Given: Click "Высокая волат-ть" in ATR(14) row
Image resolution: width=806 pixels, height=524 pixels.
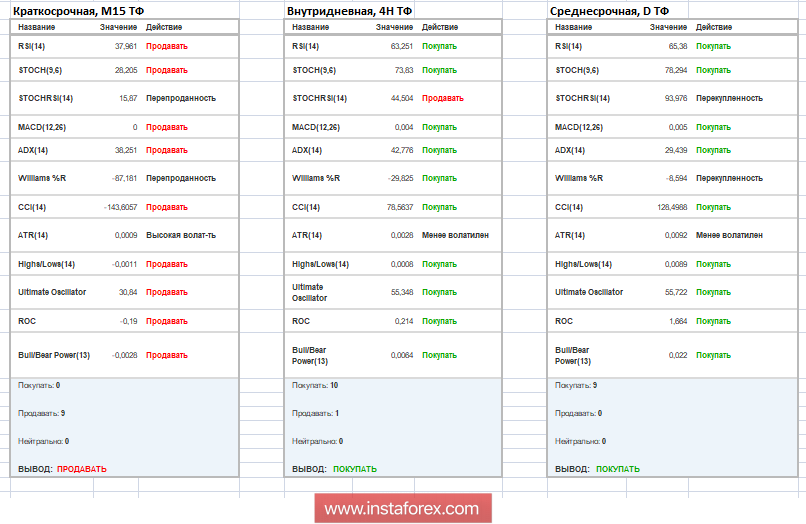Looking at the screenshot, I should click(181, 236).
